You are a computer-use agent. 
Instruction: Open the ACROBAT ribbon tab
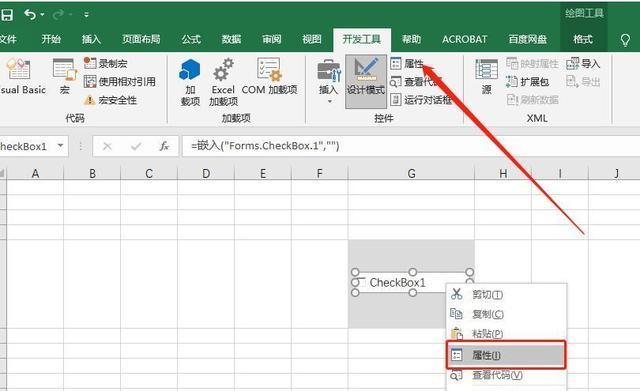point(464,39)
